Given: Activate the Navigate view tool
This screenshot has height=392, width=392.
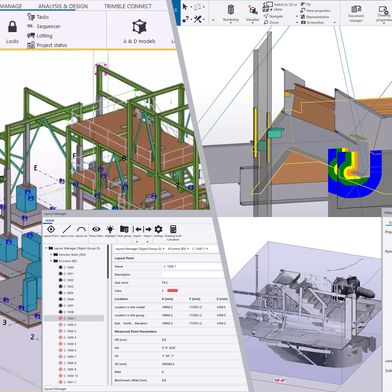Looking at the screenshot, I should point(273,16).
